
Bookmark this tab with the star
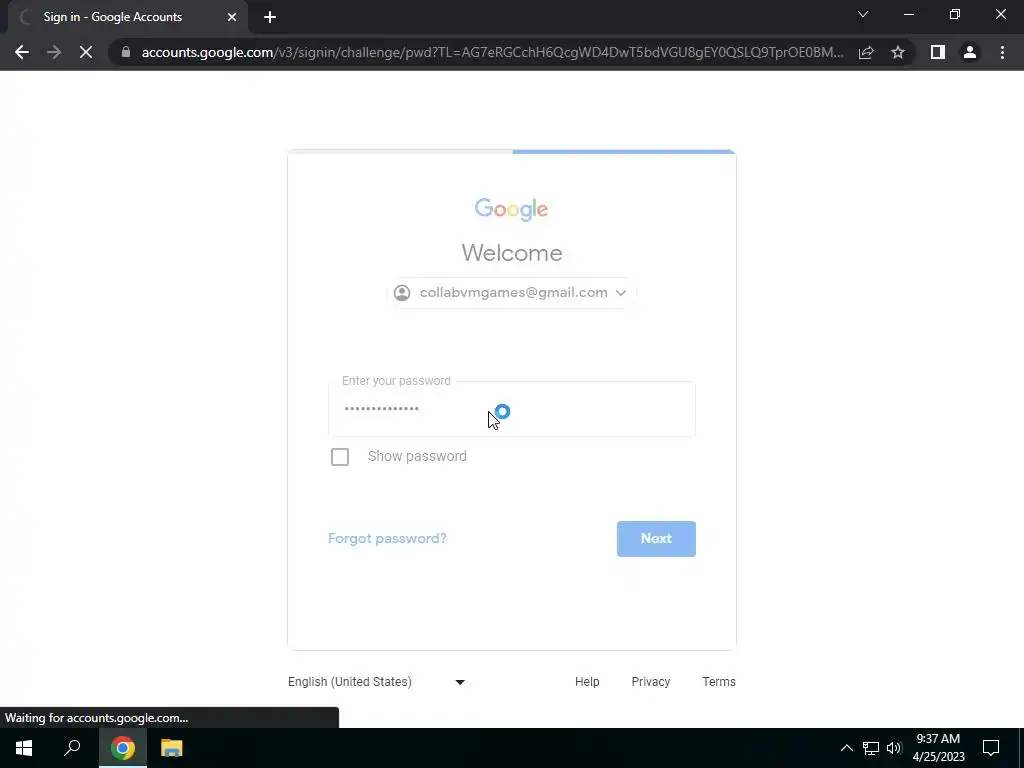tap(898, 52)
